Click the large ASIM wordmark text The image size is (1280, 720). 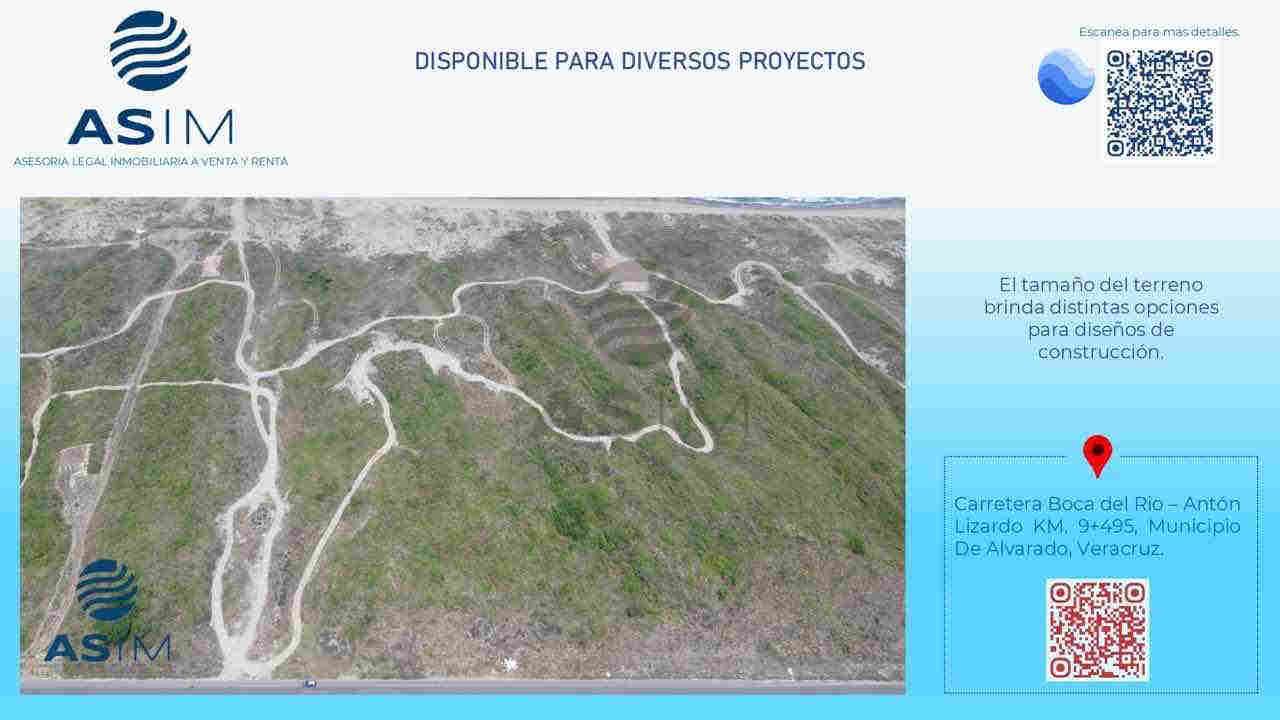(x=150, y=127)
